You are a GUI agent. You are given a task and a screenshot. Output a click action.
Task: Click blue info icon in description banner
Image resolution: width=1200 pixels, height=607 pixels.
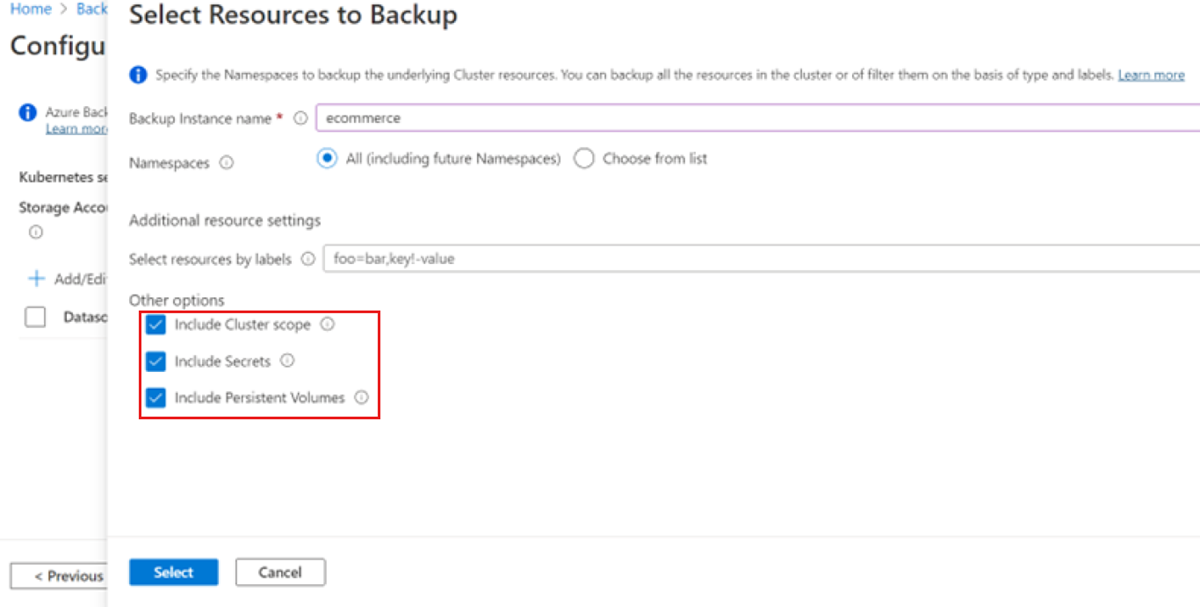138,75
